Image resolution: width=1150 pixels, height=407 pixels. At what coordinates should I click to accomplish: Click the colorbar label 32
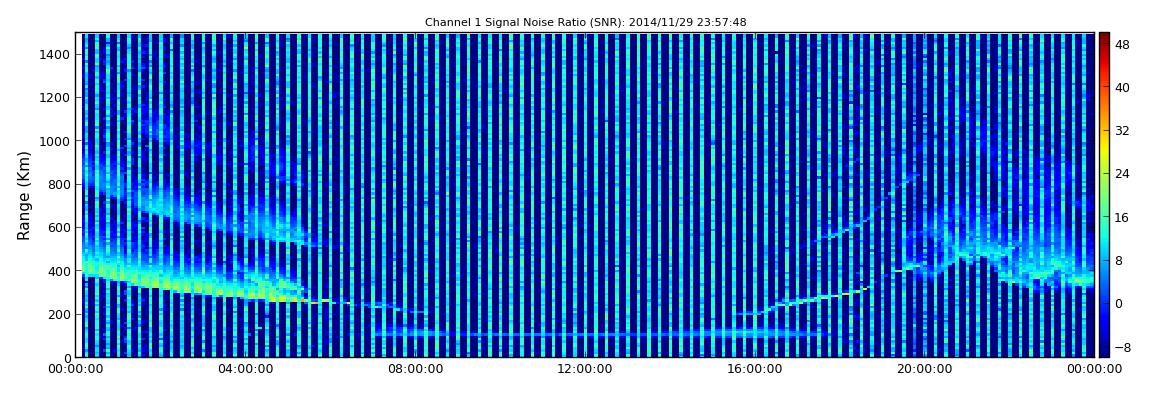click(1122, 131)
